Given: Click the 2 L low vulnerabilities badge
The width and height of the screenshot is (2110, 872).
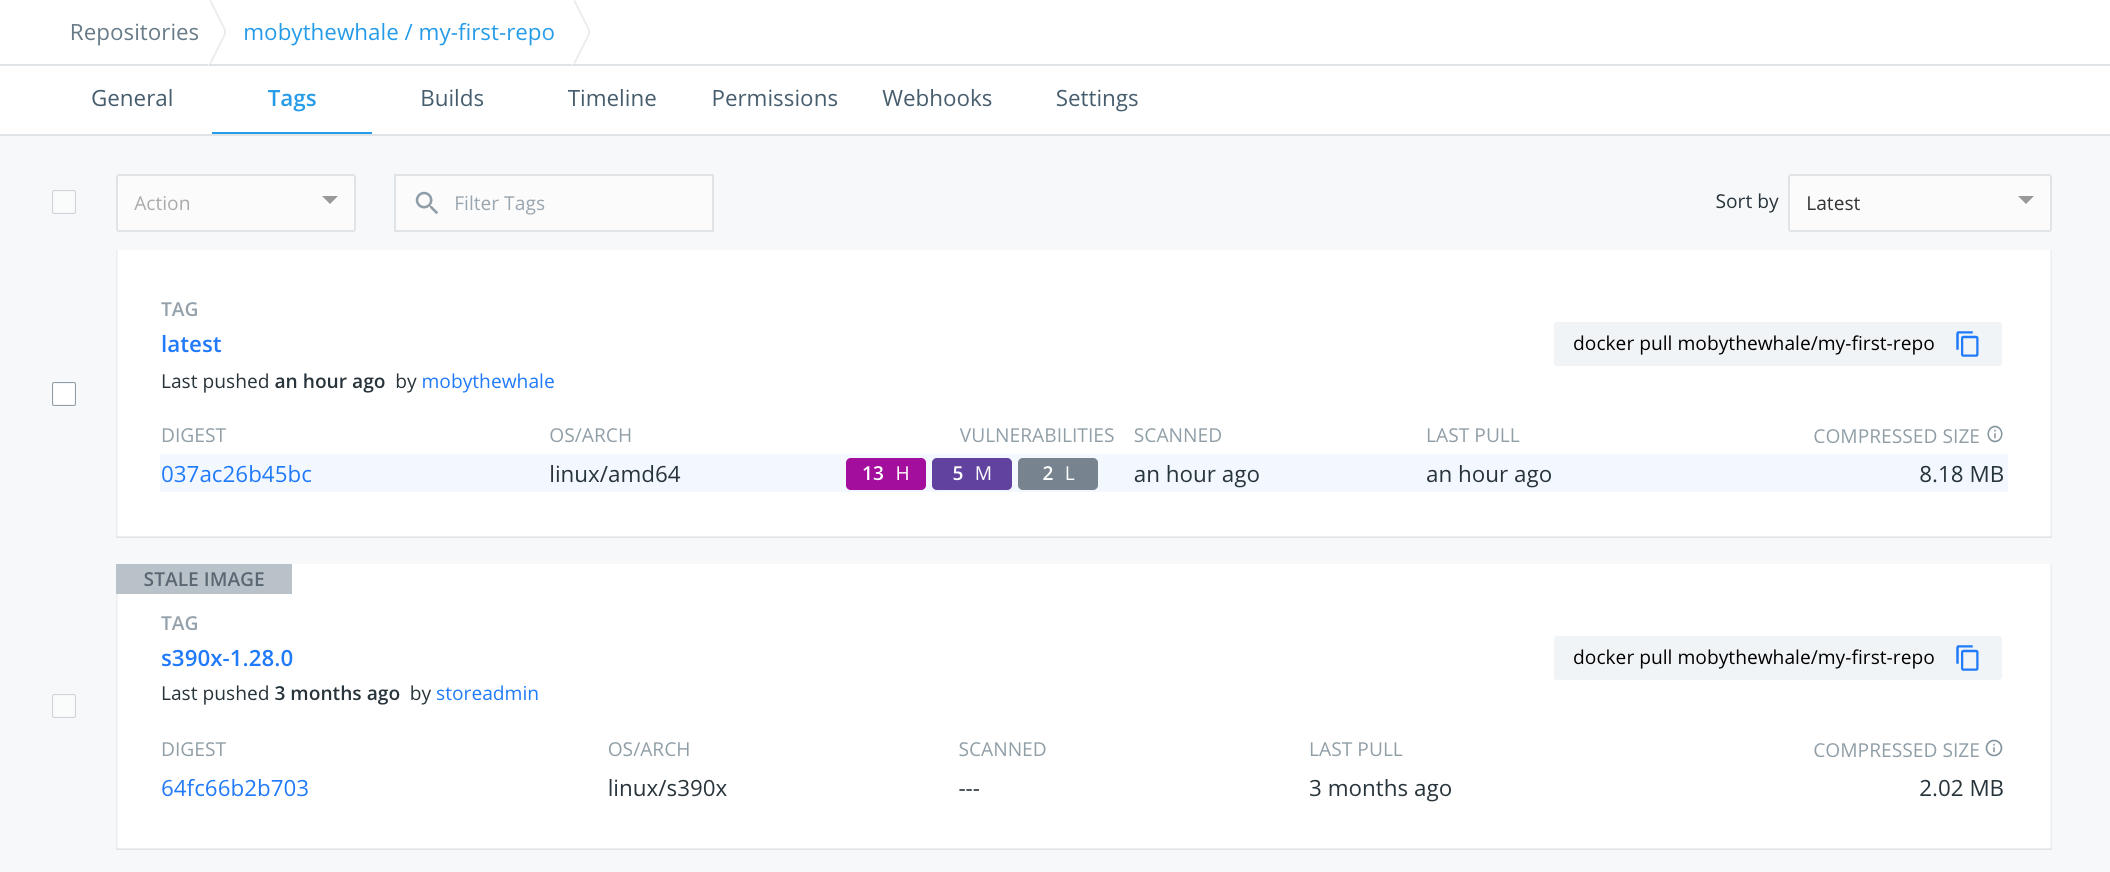Looking at the screenshot, I should (x=1057, y=474).
